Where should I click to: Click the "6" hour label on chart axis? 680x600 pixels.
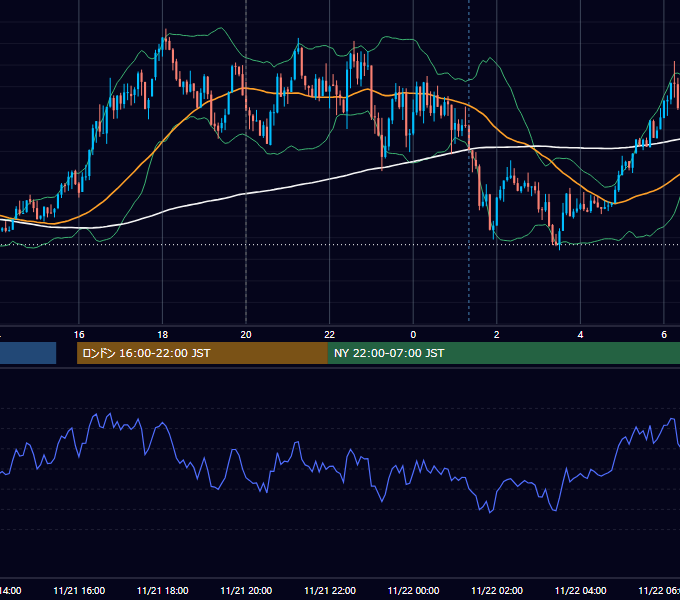(x=664, y=335)
